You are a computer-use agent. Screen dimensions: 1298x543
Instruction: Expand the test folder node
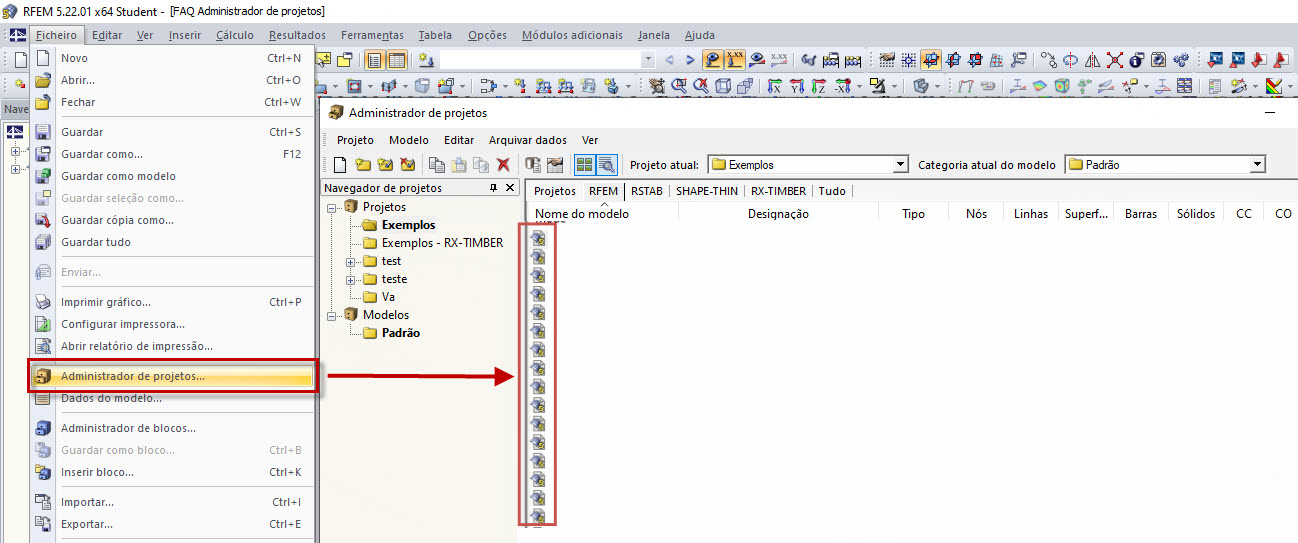350,261
